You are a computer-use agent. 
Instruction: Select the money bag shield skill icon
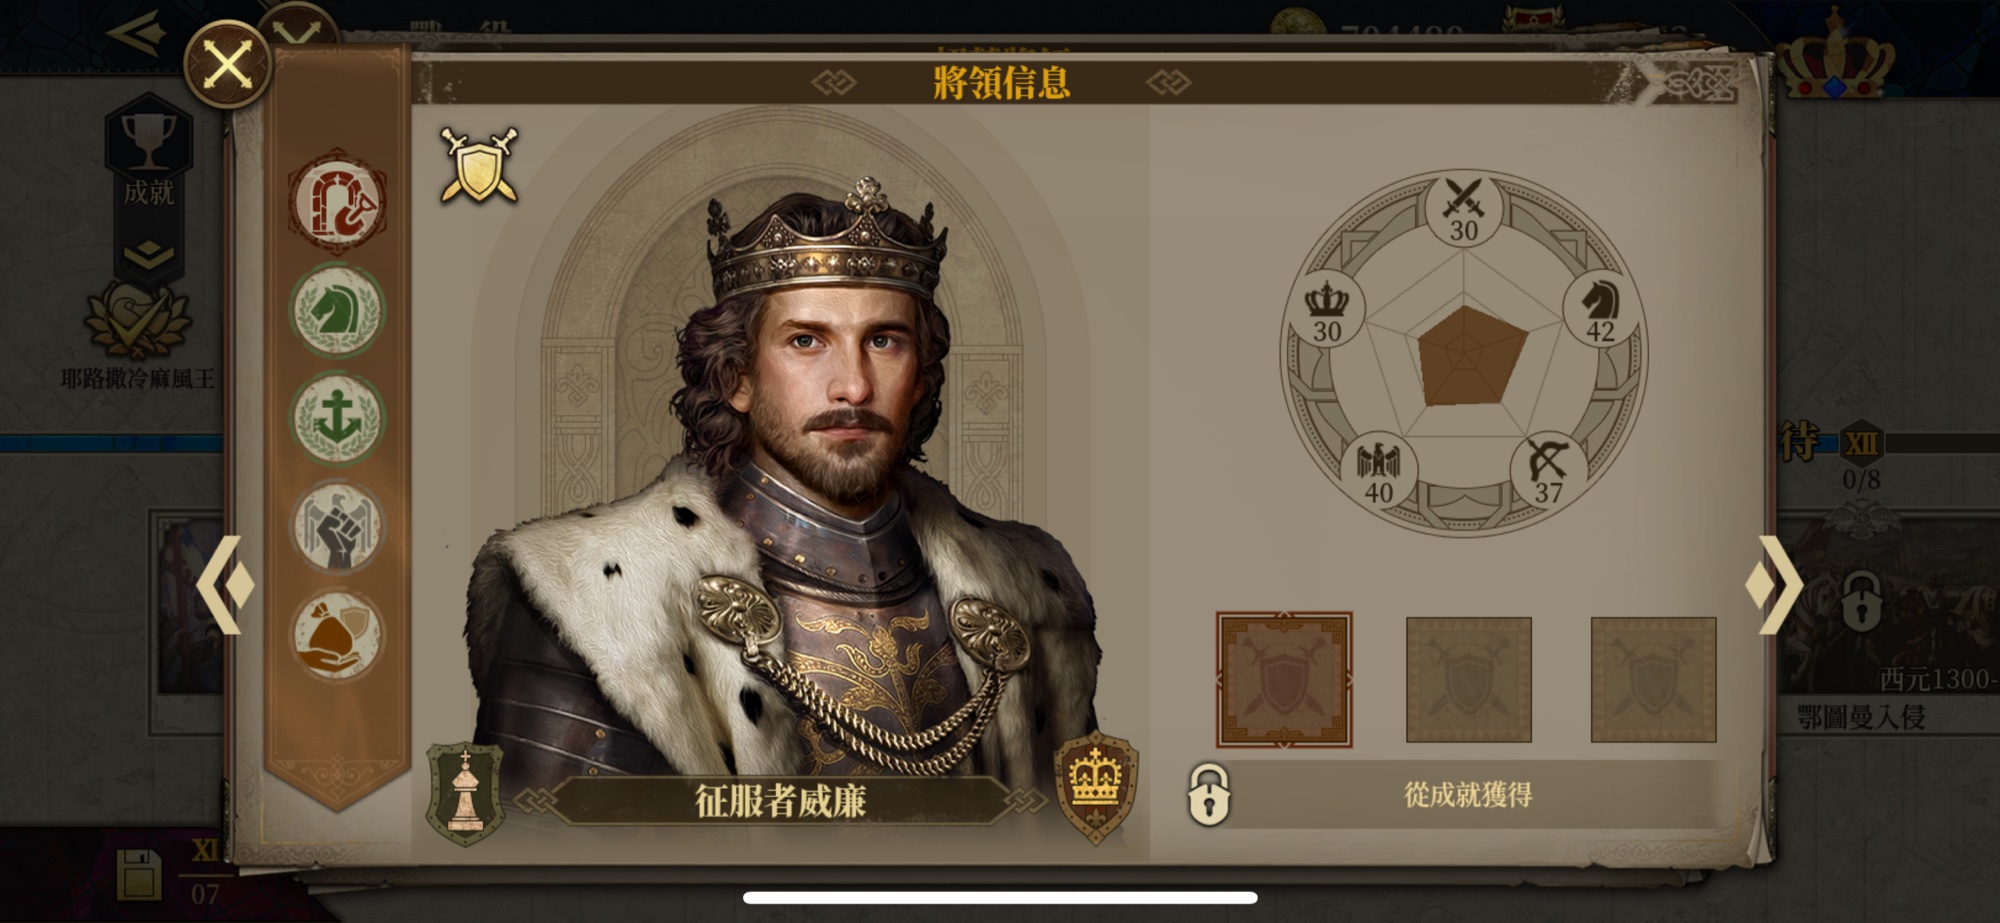tap(337, 635)
